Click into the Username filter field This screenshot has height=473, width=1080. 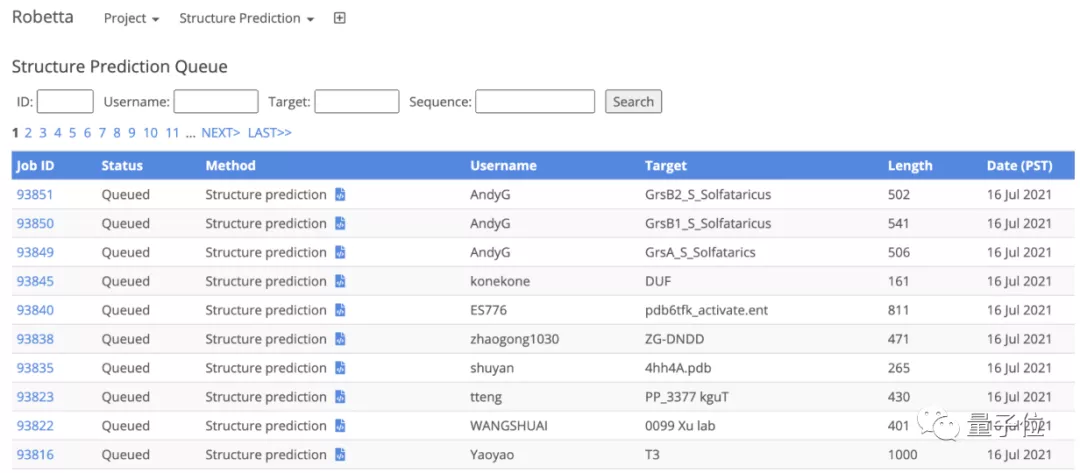pos(216,101)
